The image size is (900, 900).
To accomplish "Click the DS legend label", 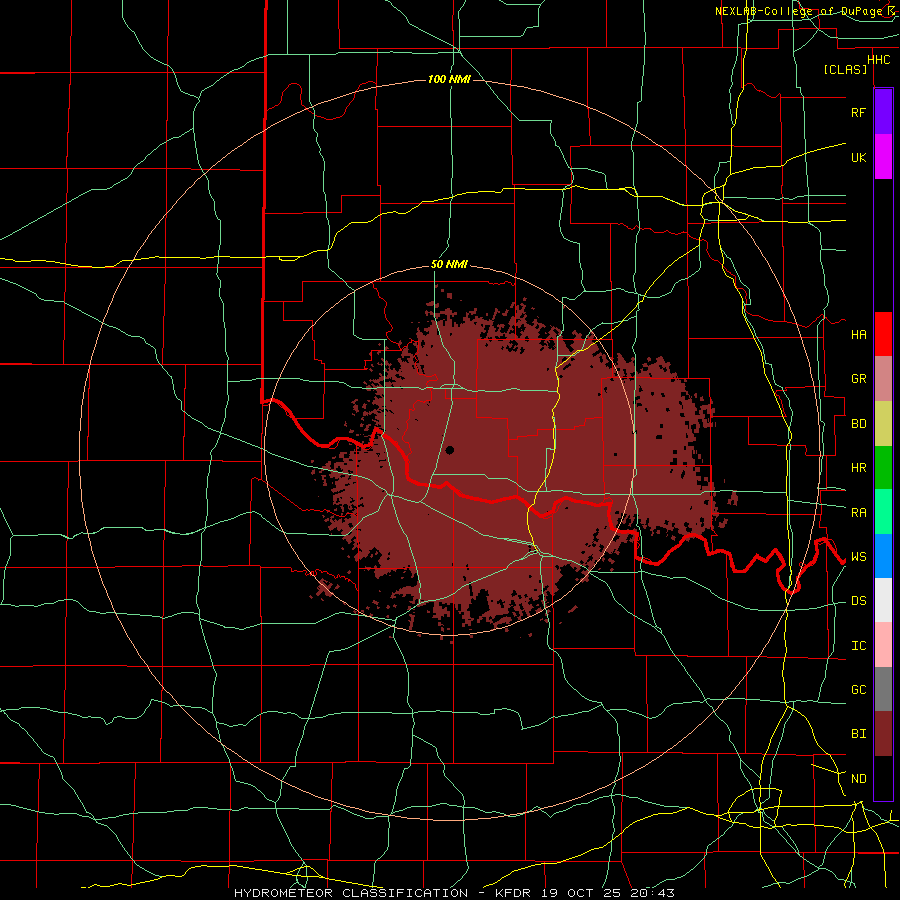I will pyautogui.click(x=858, y=600).
